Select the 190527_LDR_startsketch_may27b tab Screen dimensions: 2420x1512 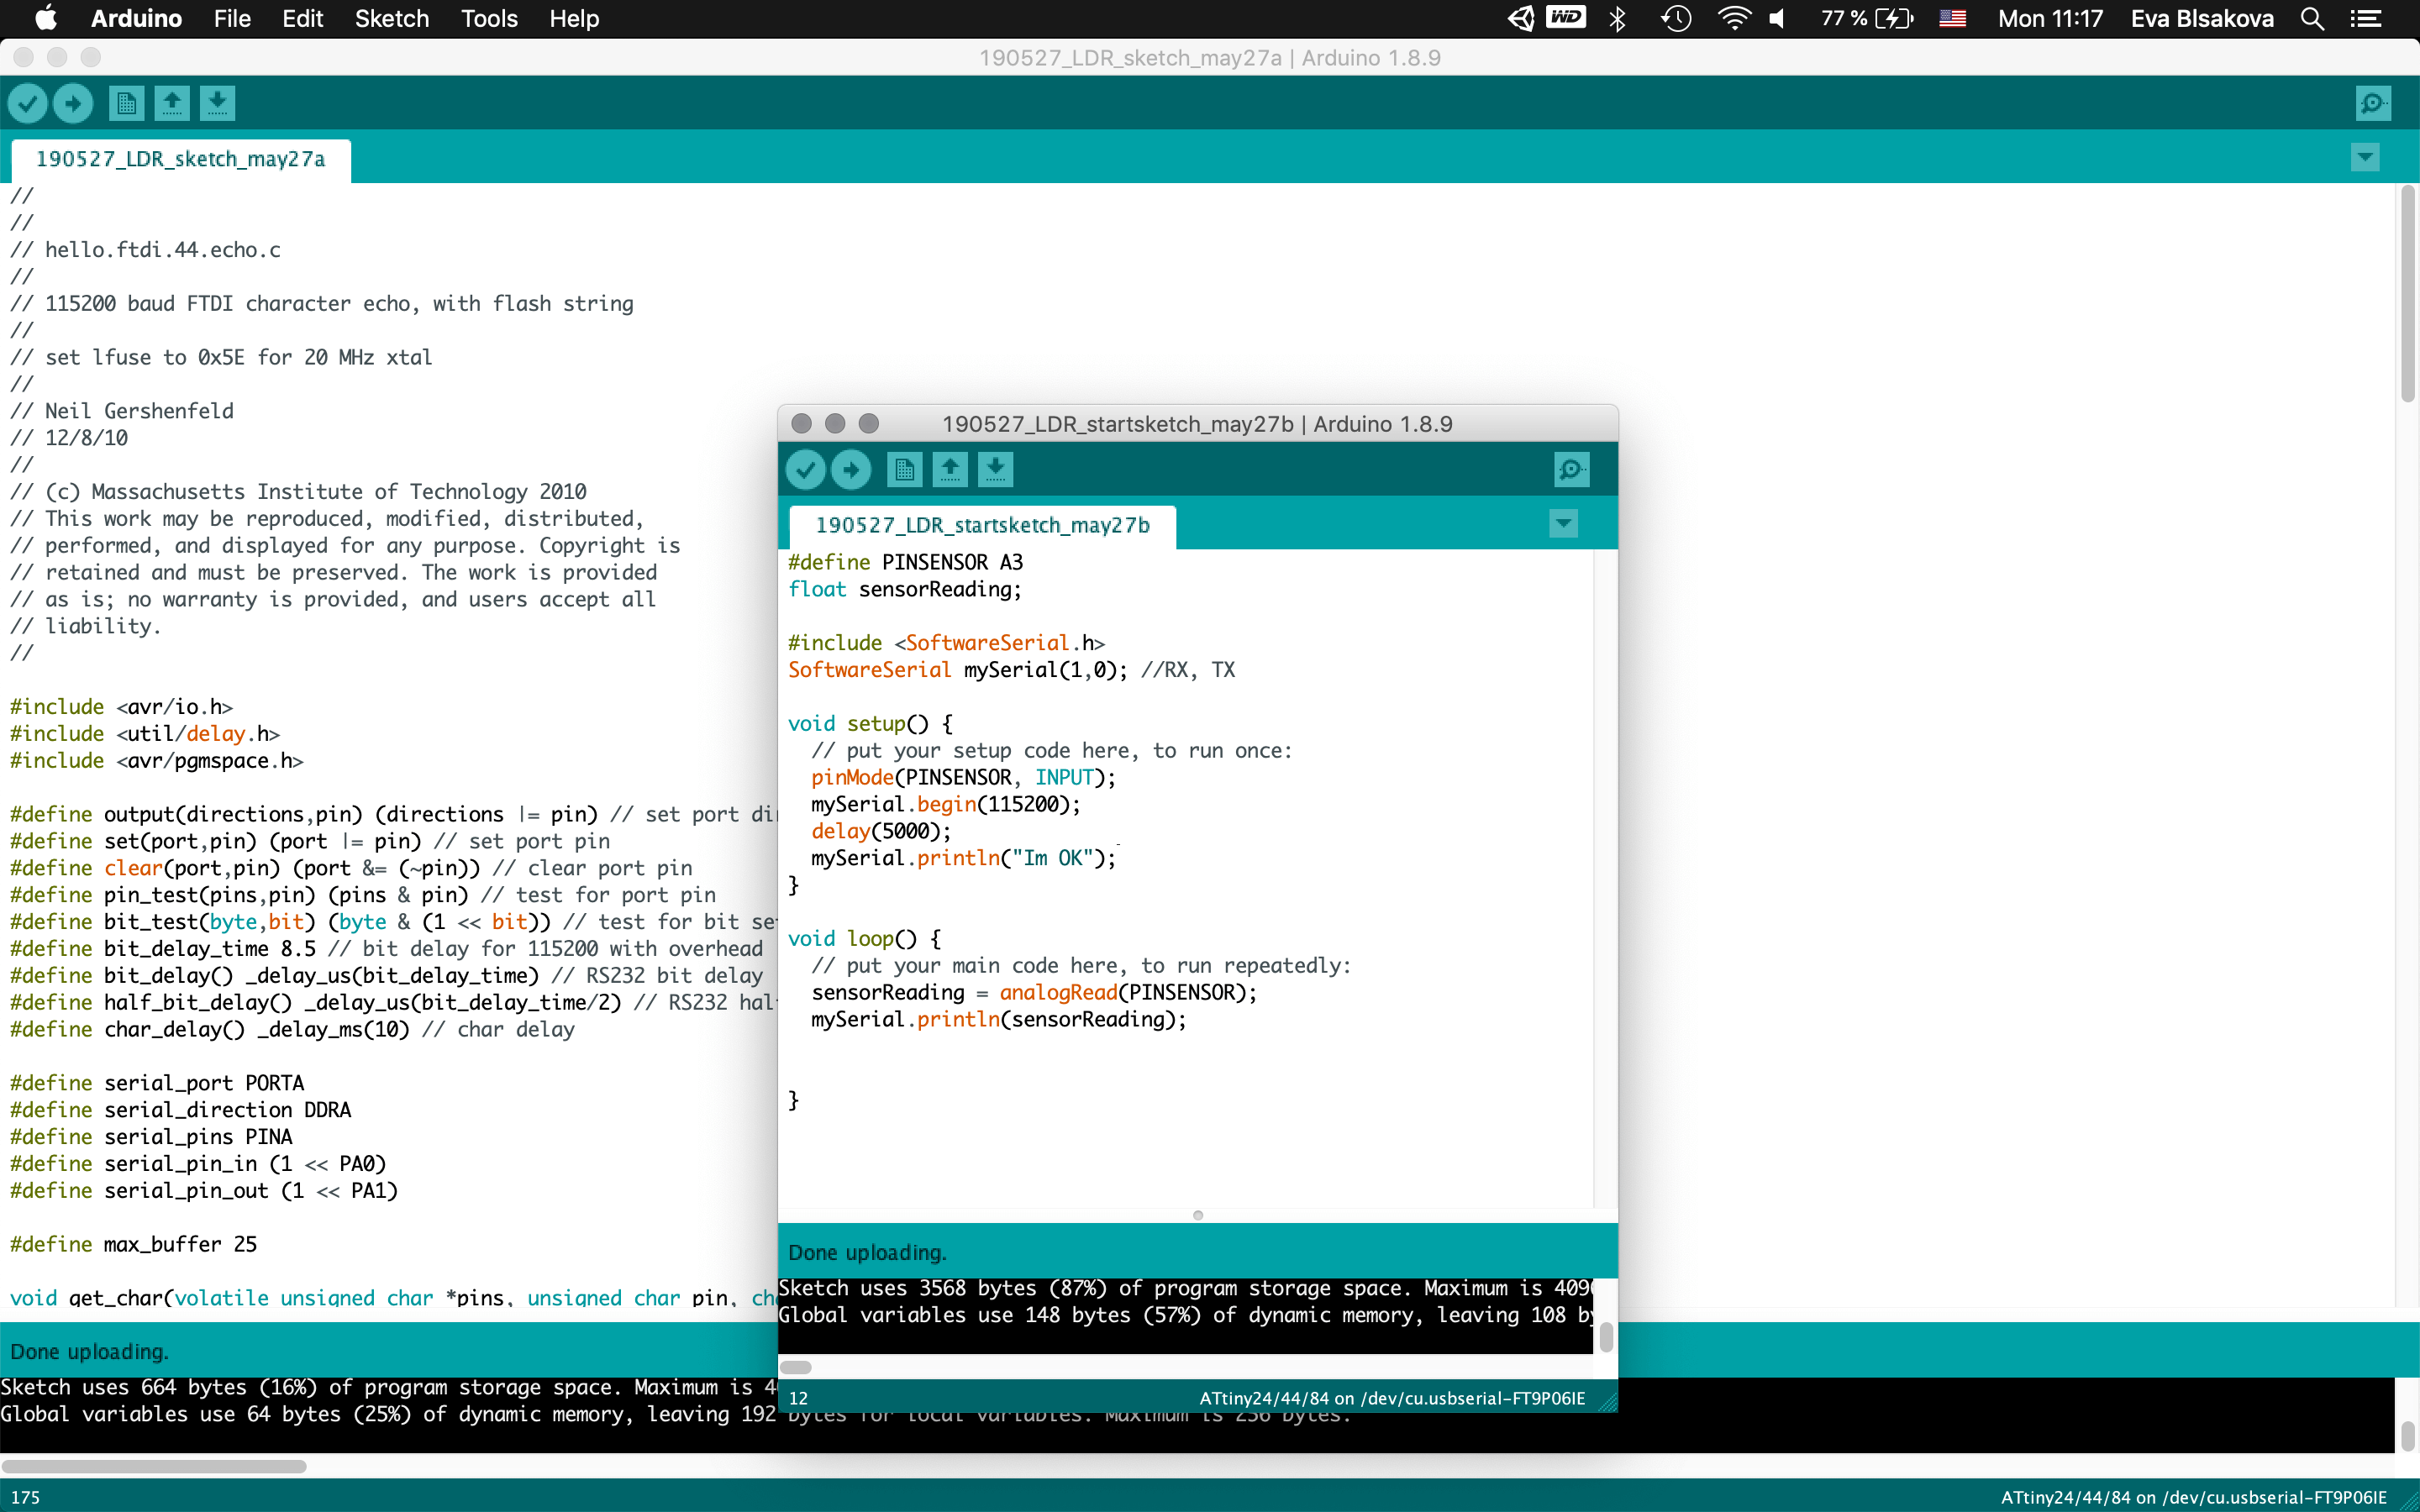point(982,526)
